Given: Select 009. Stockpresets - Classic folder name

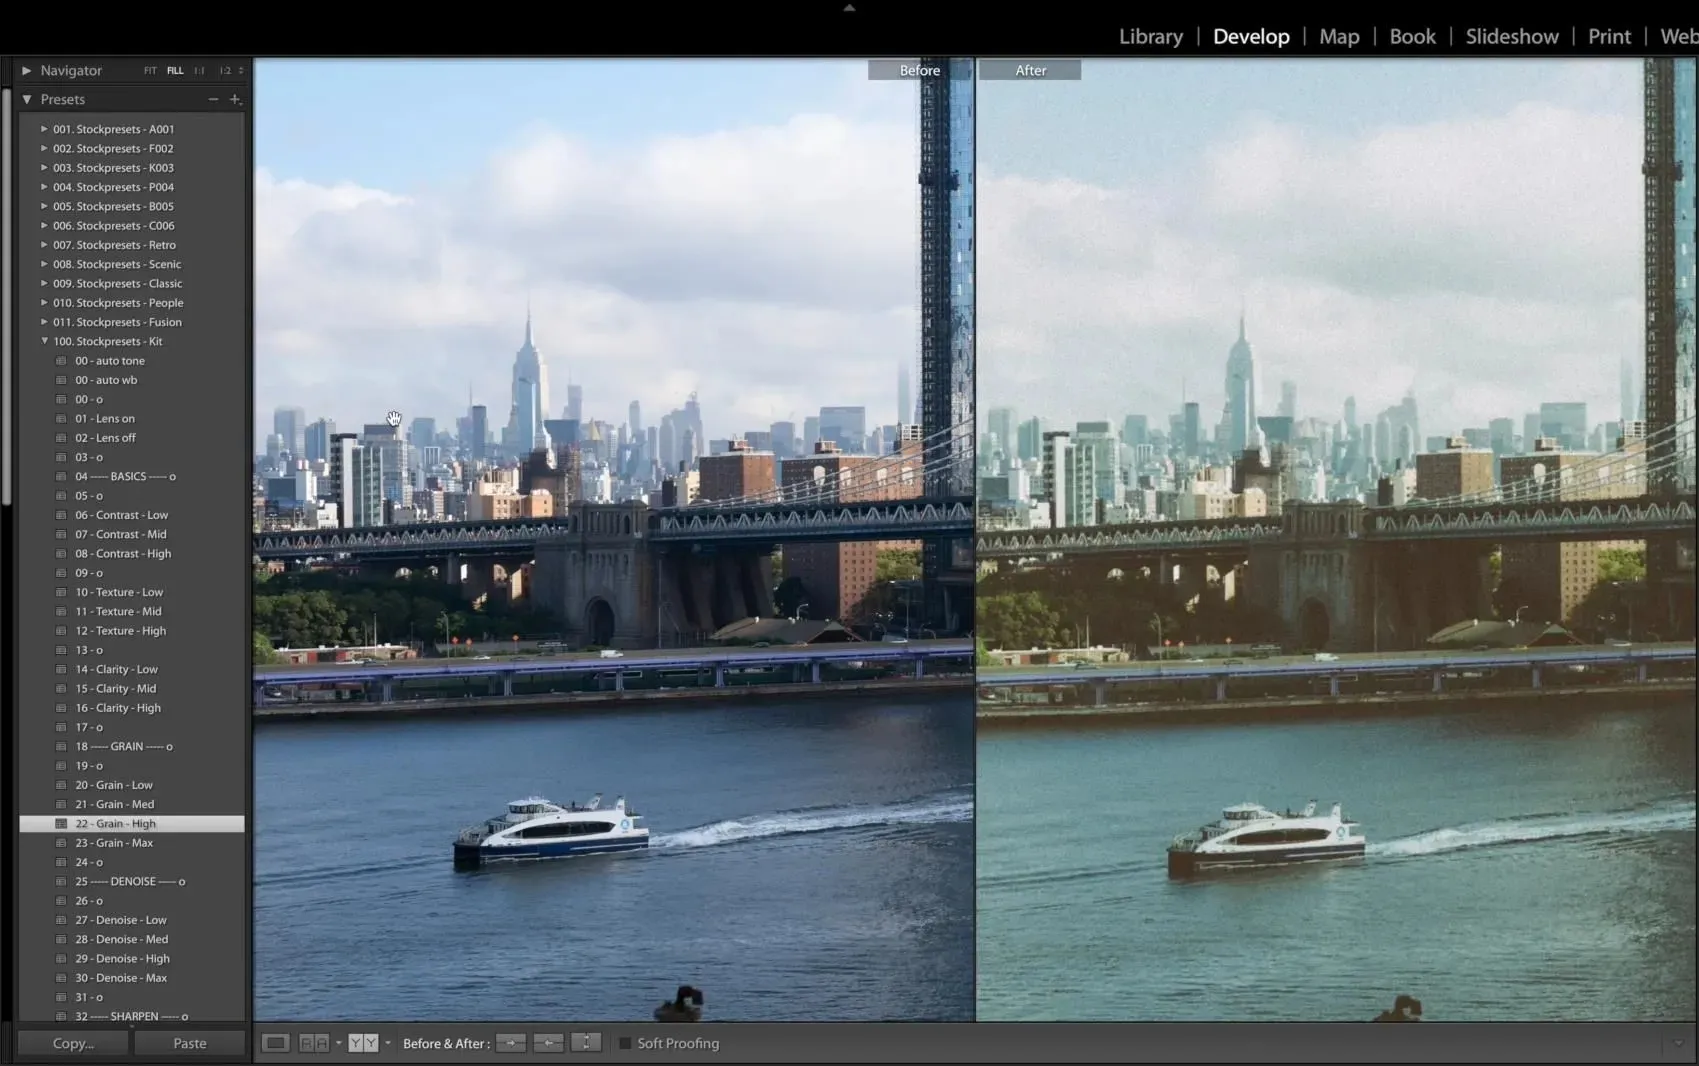Looking at the screenshot, I should point(118,283).
